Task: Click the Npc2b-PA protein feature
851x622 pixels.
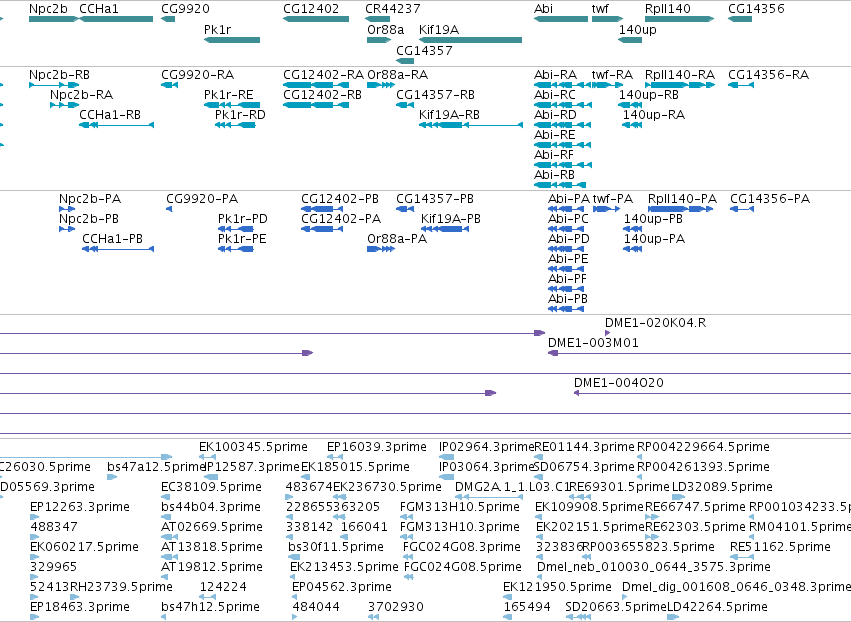Action: pos(67,208)
